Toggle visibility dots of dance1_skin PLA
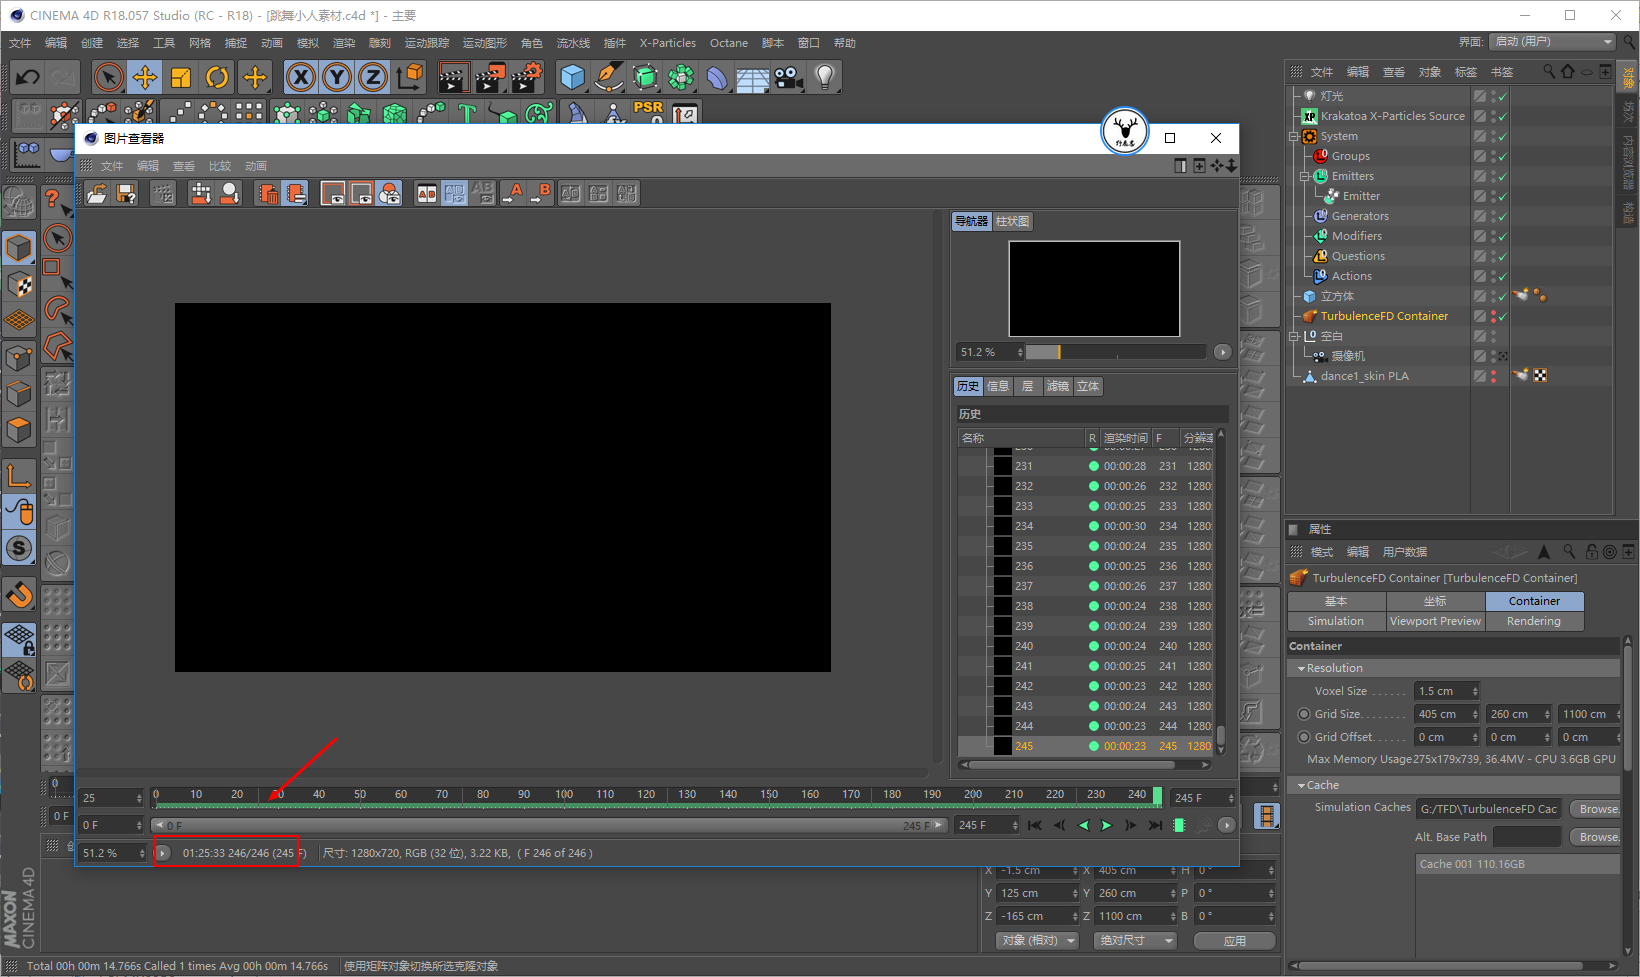Image resolution: width=1640 pixels, height=977 pixels. (x=1494, y=376)
